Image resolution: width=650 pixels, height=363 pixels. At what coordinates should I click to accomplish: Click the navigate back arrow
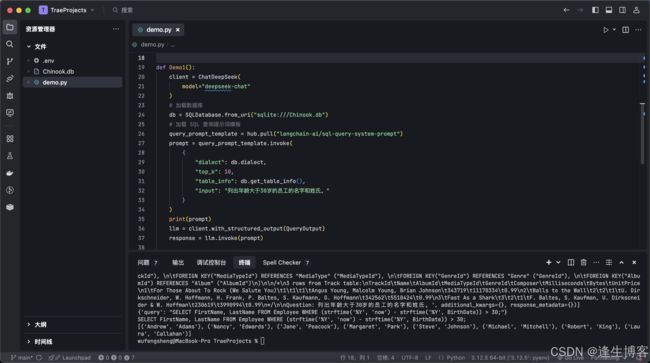pyautogui.click(x=566, y=10)
